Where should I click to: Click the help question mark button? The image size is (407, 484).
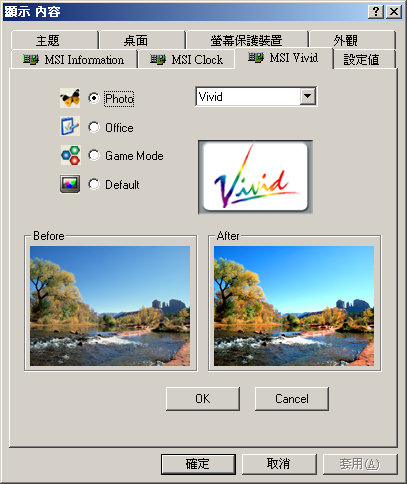(376, 12)
